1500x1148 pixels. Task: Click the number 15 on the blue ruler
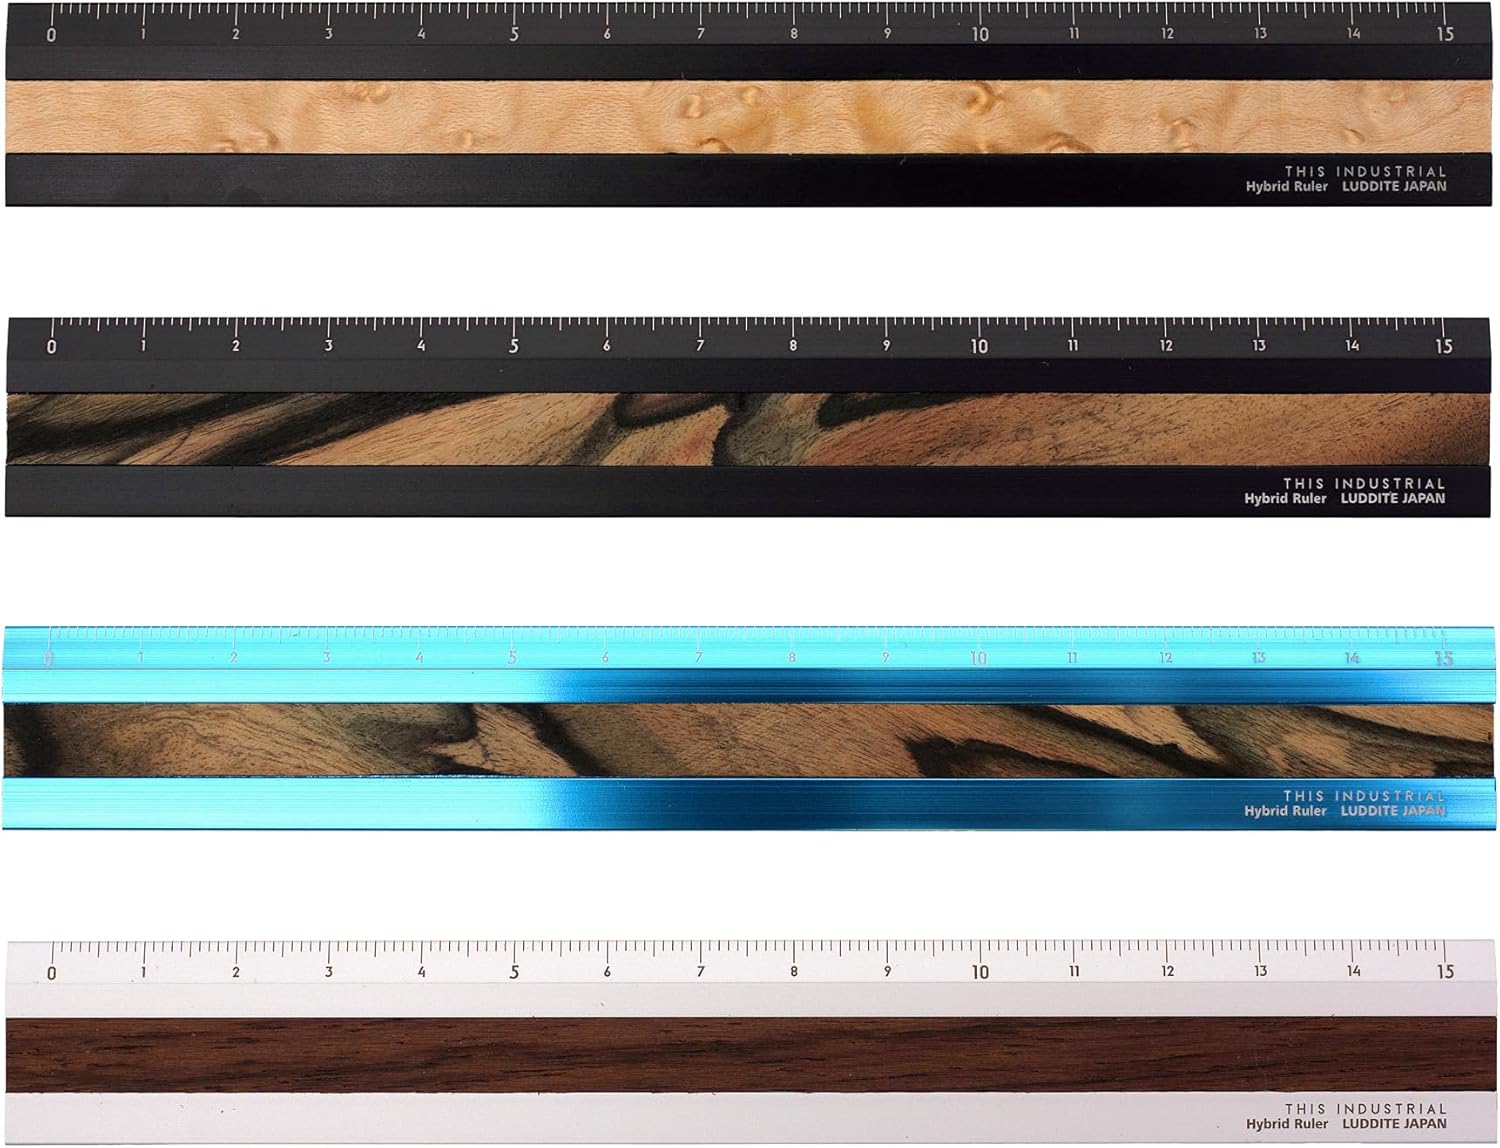click(1443, 658)
